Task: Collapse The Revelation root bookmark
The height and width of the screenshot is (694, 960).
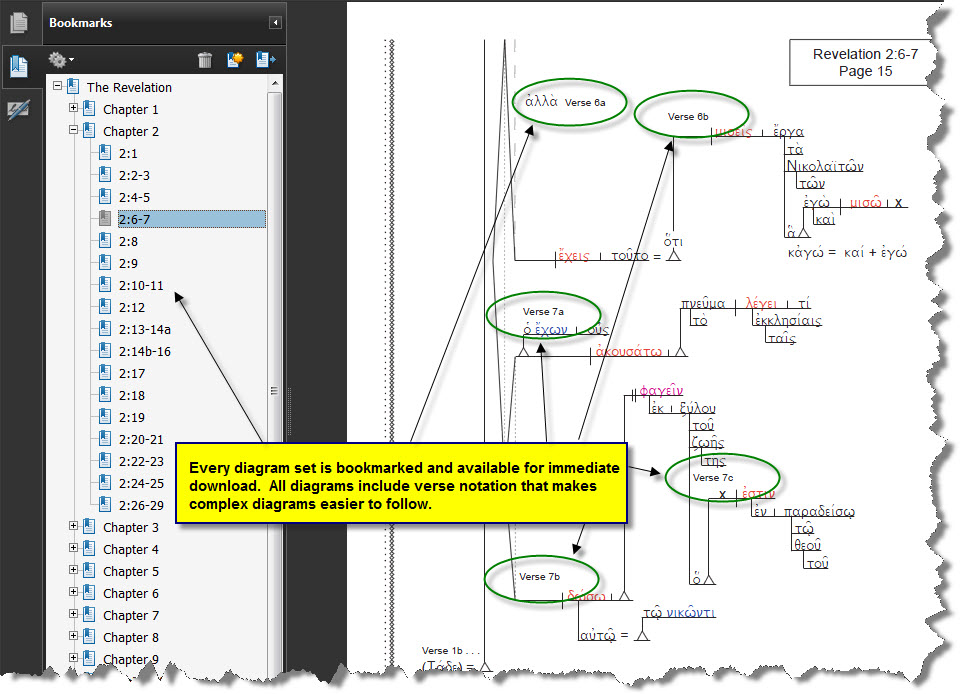Action: 57,87
